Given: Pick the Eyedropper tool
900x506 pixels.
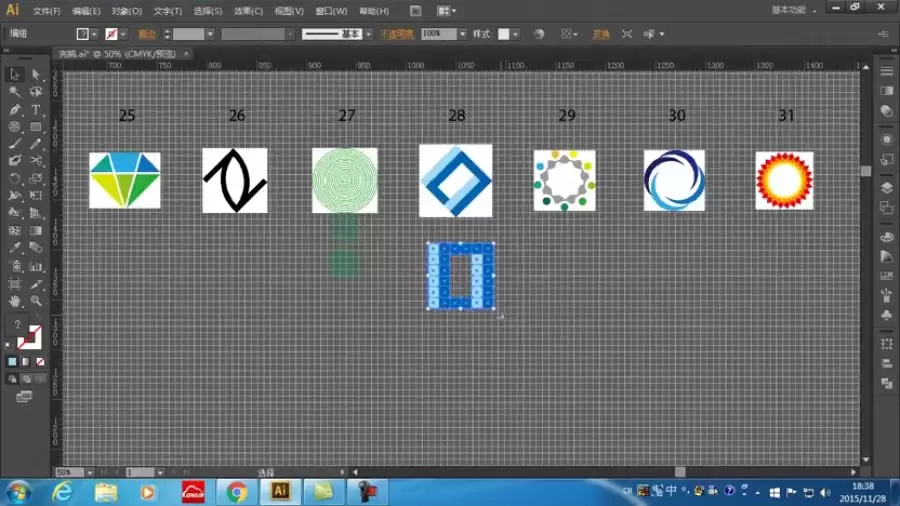Looking at the screenshot, I should (14, 248).
